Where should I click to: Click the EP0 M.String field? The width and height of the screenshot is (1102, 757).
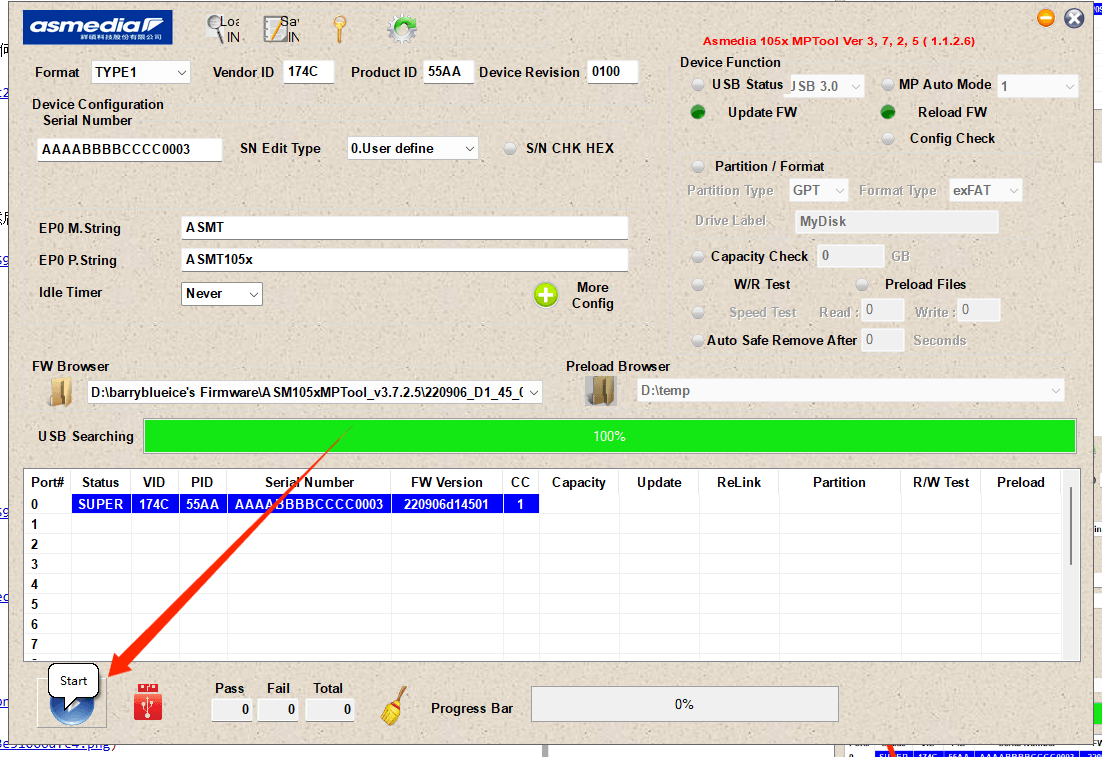pyautogui.click(x=404, y=228)
